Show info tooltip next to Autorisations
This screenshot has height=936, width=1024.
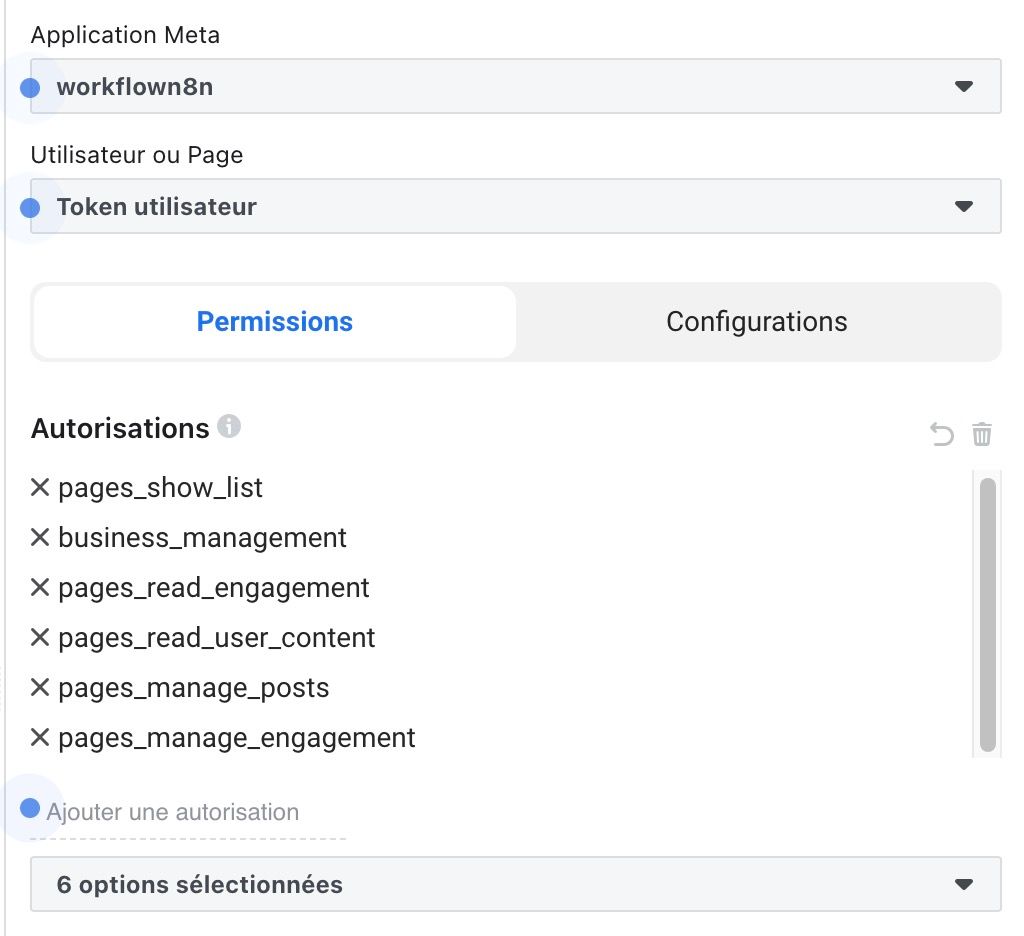click(230, 427)
